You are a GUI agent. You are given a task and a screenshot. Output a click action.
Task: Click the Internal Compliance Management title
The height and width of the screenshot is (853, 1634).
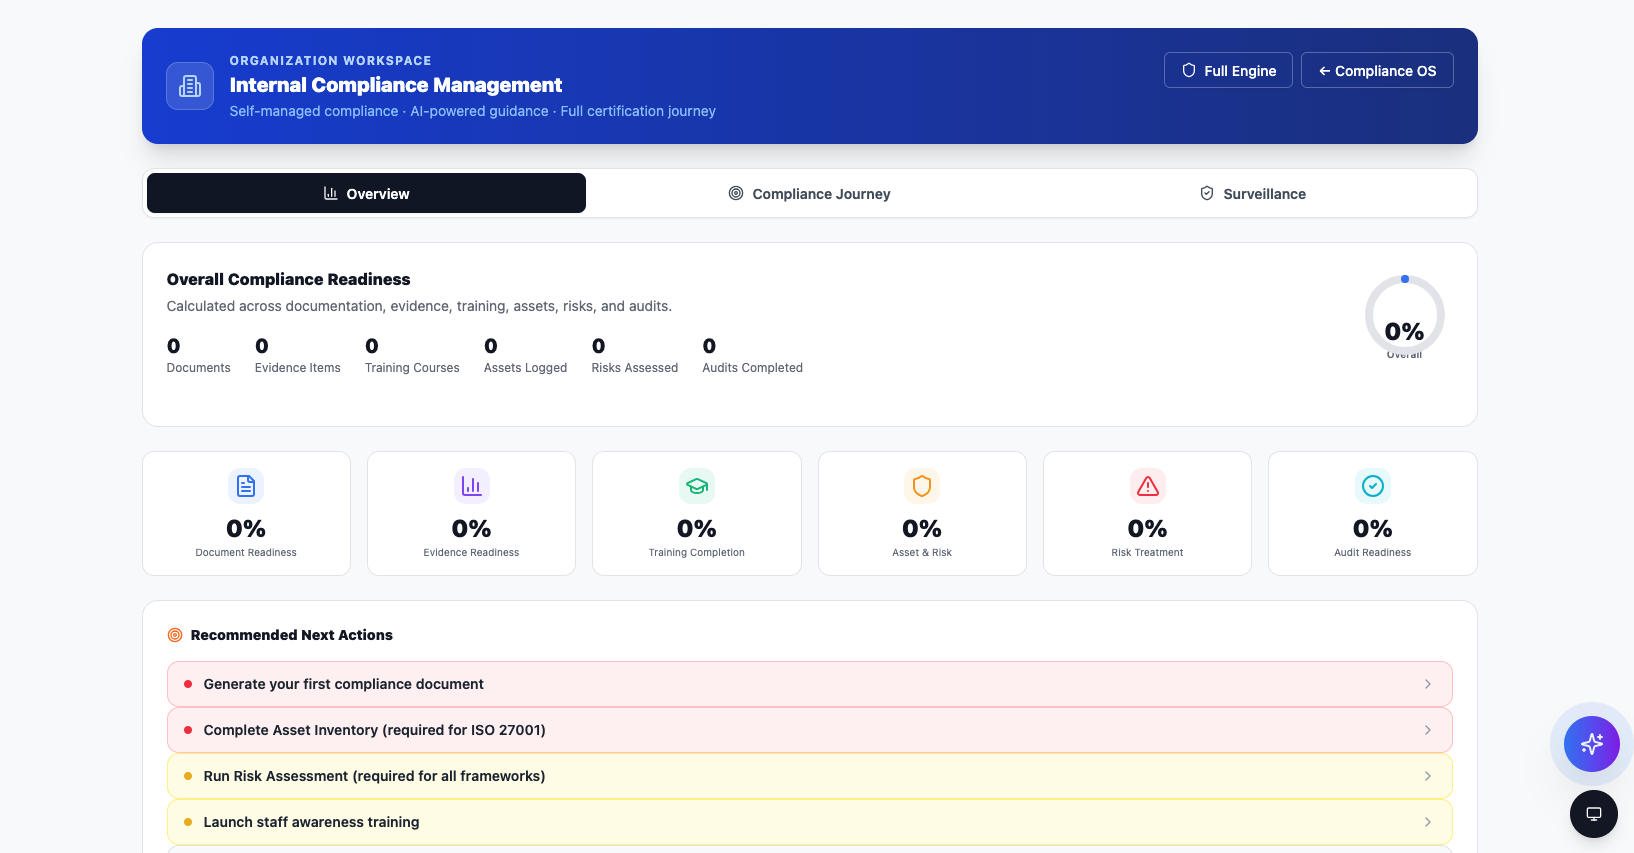[x=396, y=85]
